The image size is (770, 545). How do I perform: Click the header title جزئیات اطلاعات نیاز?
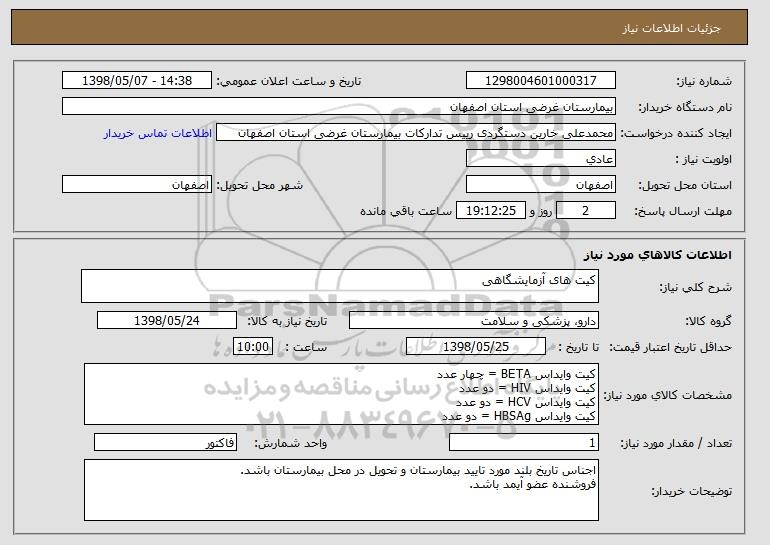pos(671,28)
